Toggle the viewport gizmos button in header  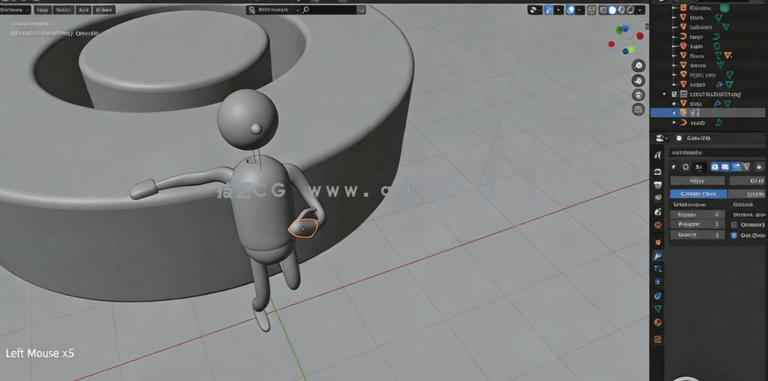[549, 10]
